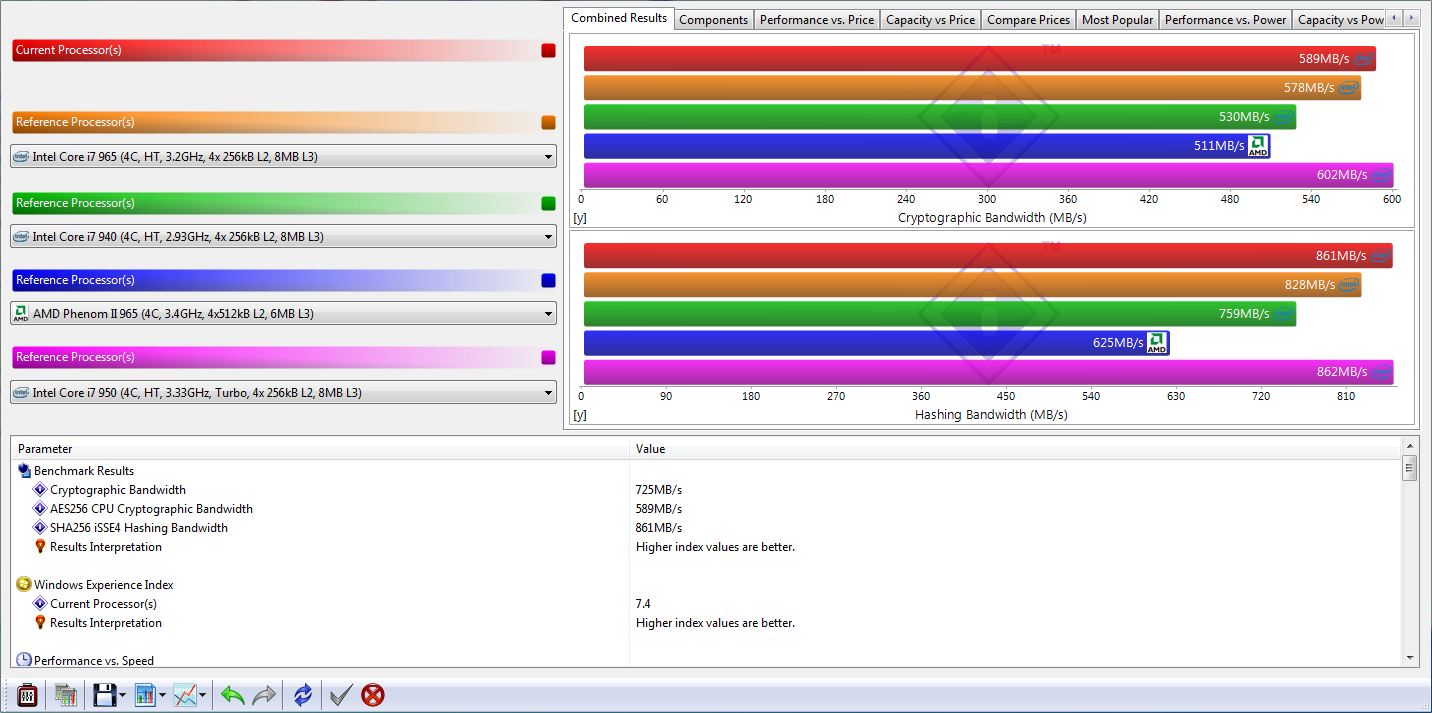Open the Performance vs. Power tab

point(1226,20)
